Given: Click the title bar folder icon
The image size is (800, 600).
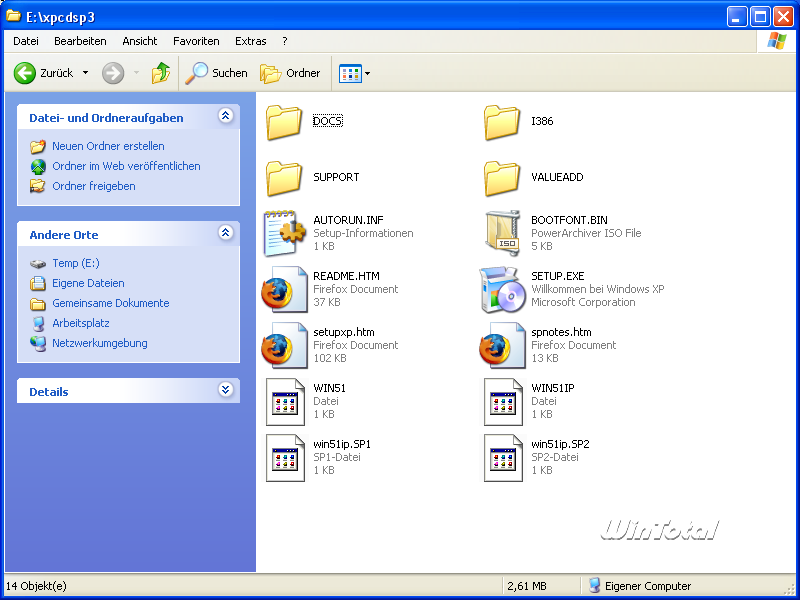Looking at the screenshot, I should coord(14,16).
